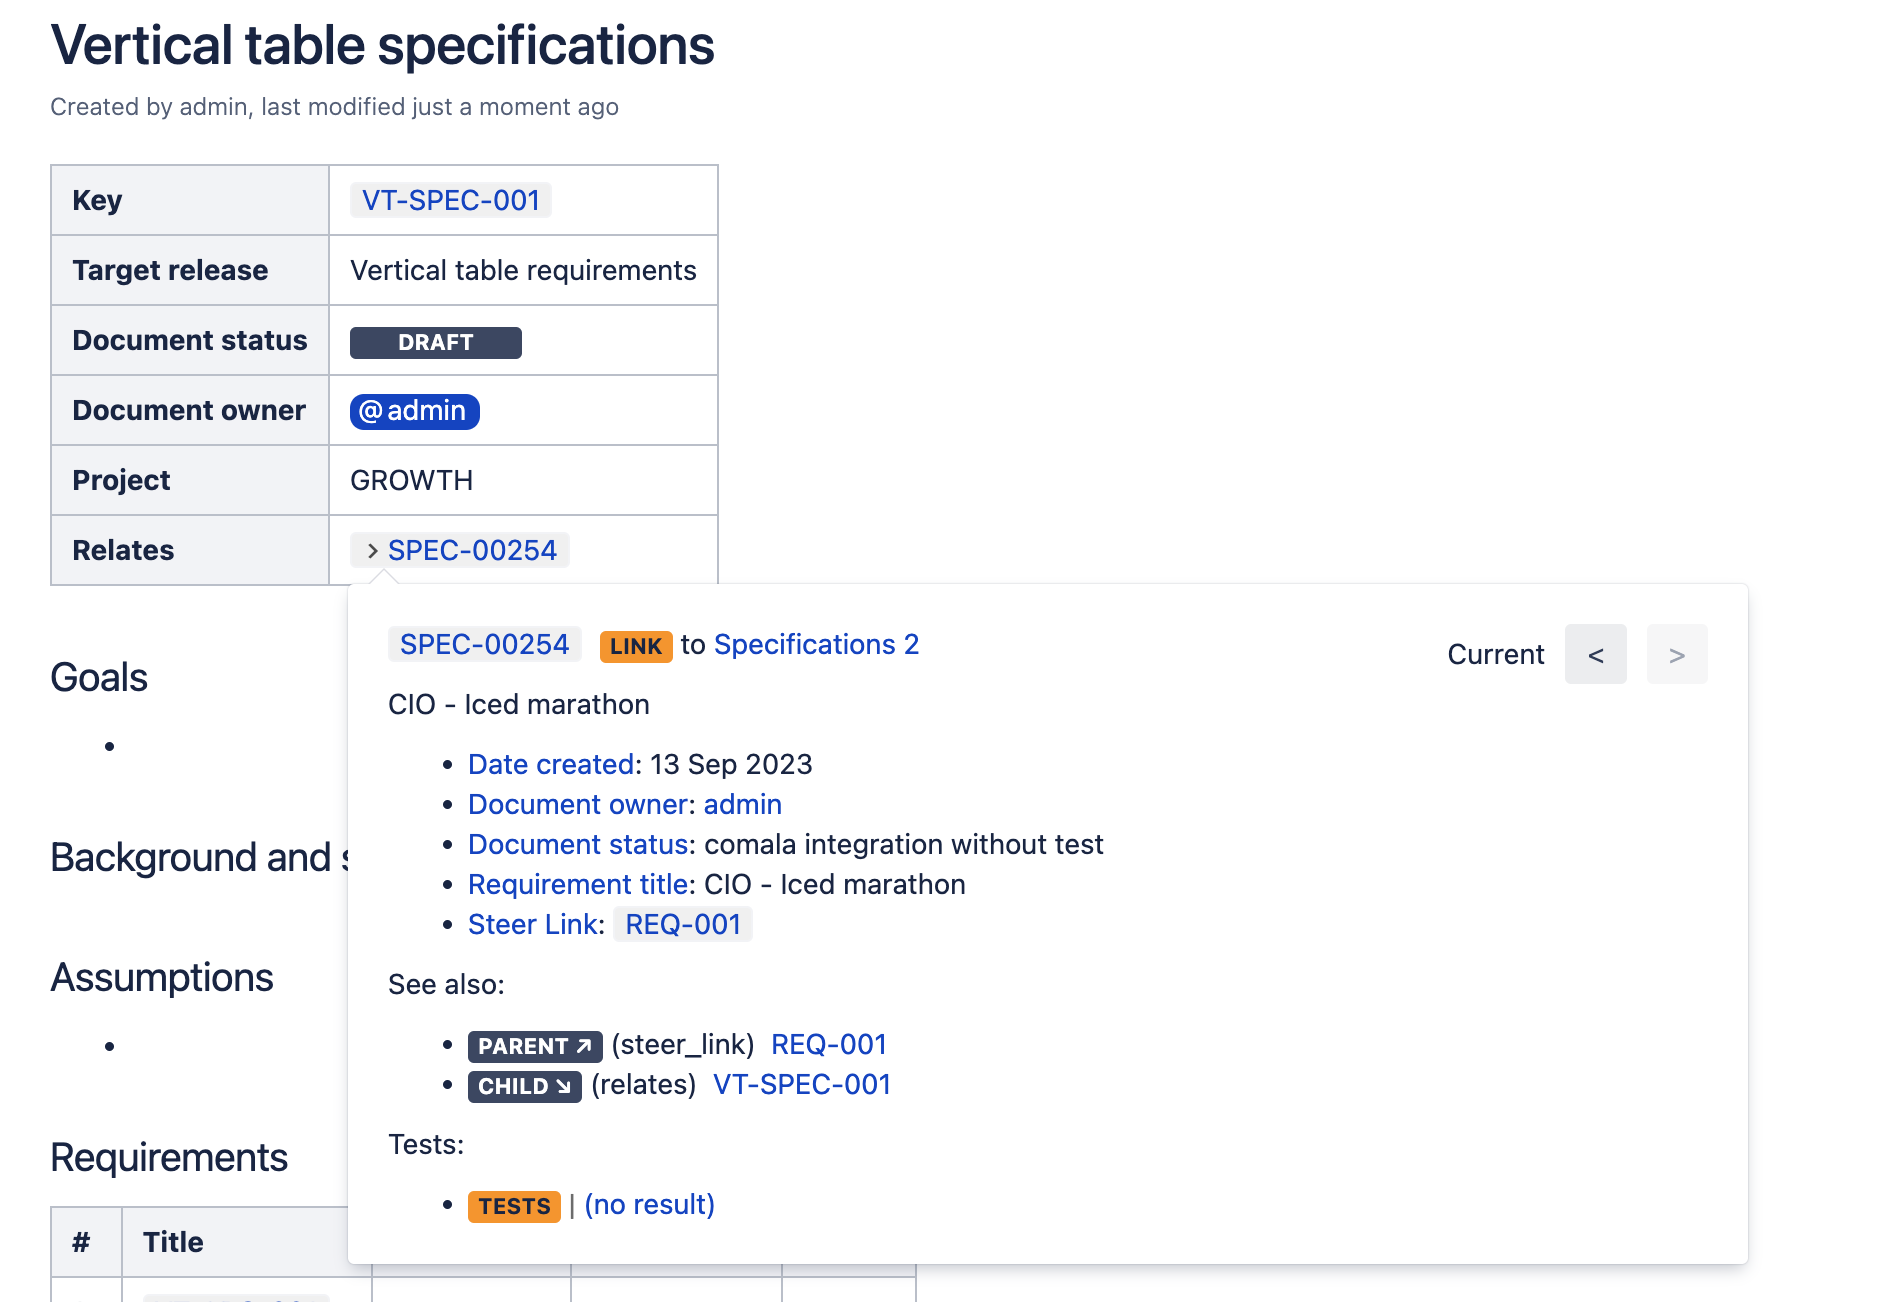Click the orange LINK badge
This screenshot has width=1900, height=1302.
click(x=635, y=646)
